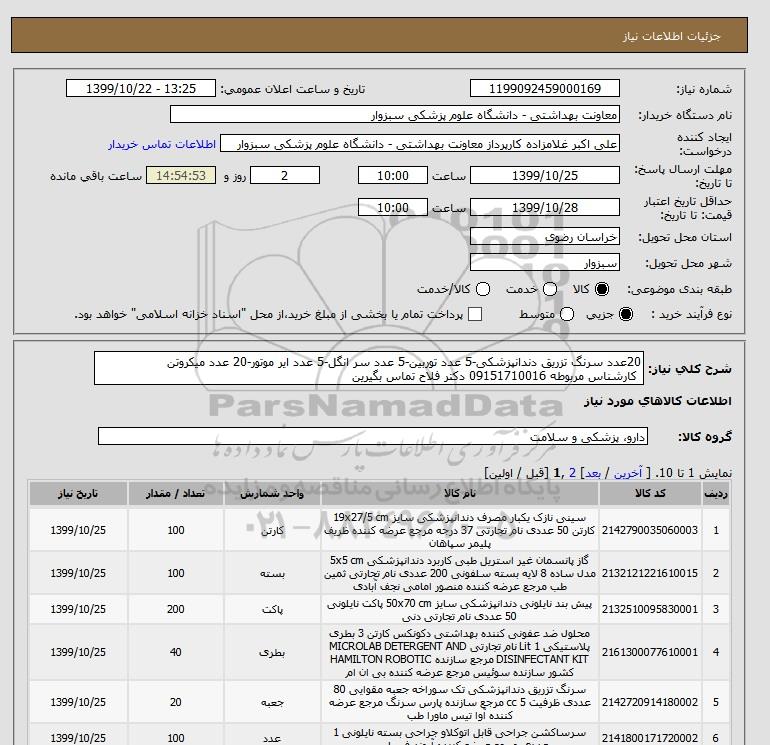
Task: Go to the بعد results page
Action: [593, 473]
